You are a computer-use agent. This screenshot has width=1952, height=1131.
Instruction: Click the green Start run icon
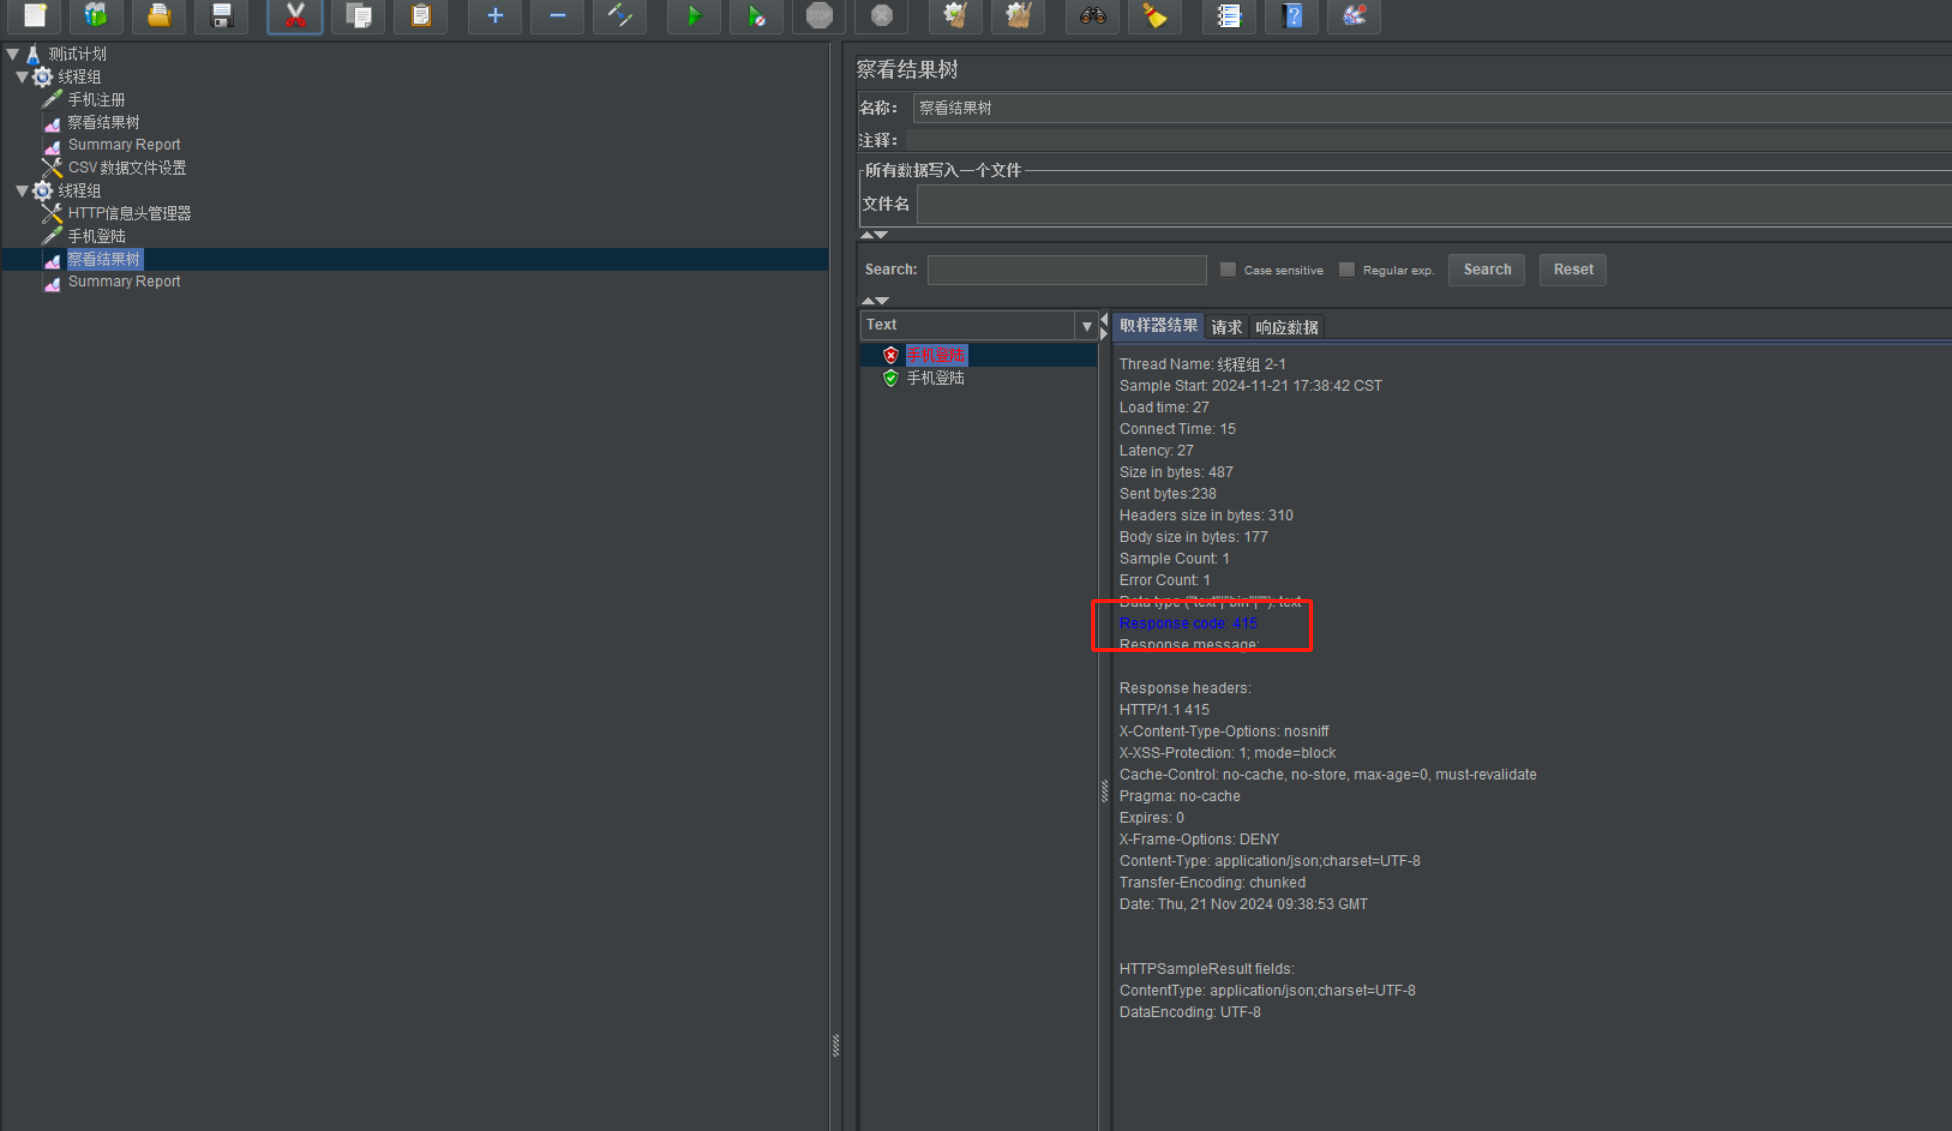[694, 16]
